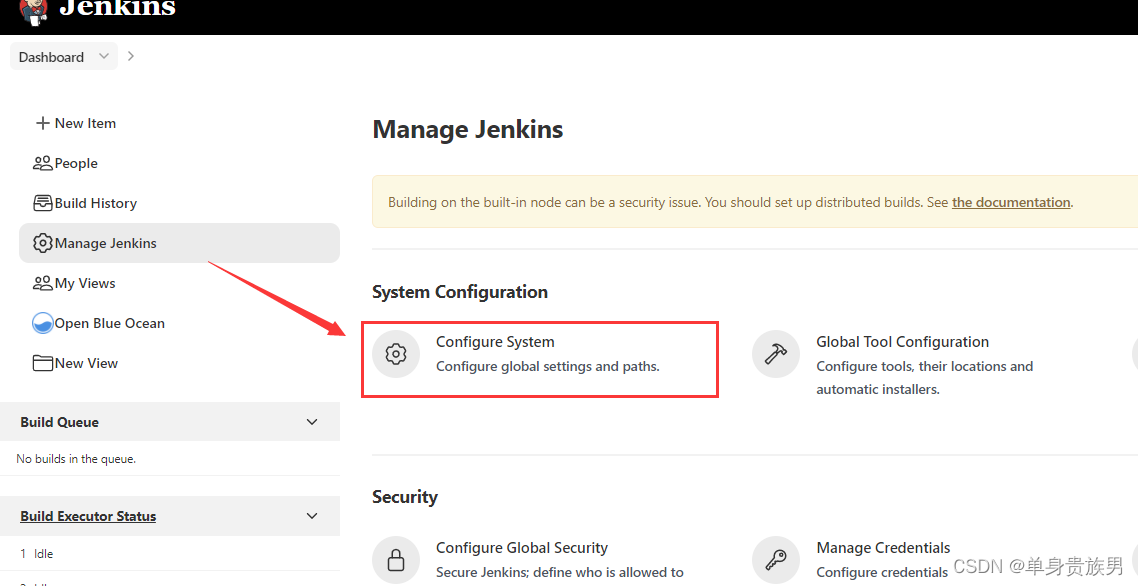
Task: Click the Jenkins title text in header
Action: point(117,8)
